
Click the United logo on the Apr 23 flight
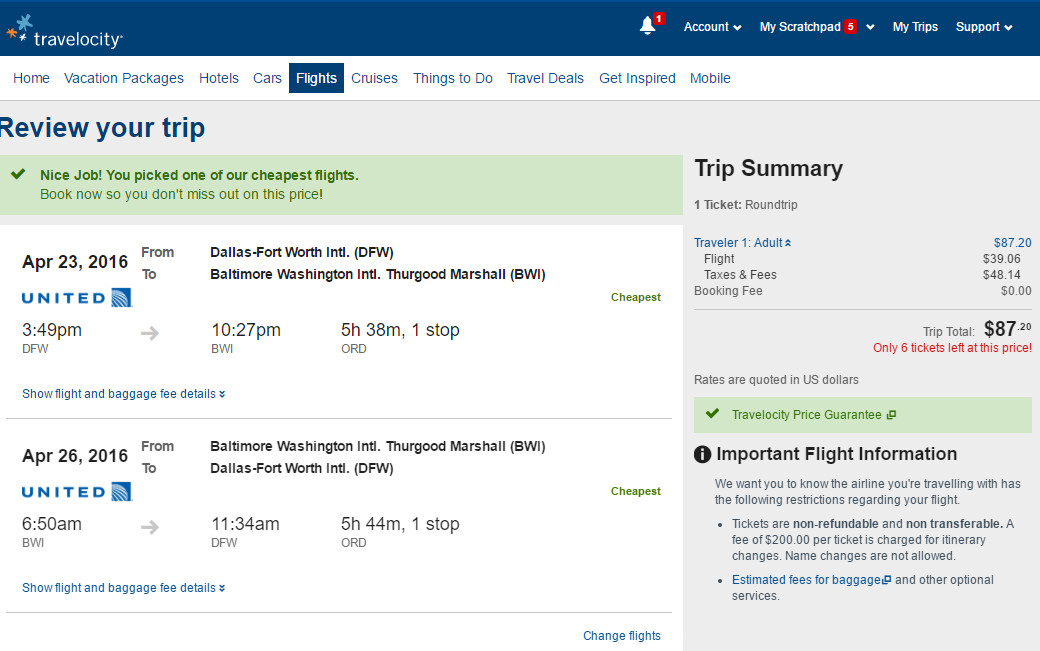point(77,298)
